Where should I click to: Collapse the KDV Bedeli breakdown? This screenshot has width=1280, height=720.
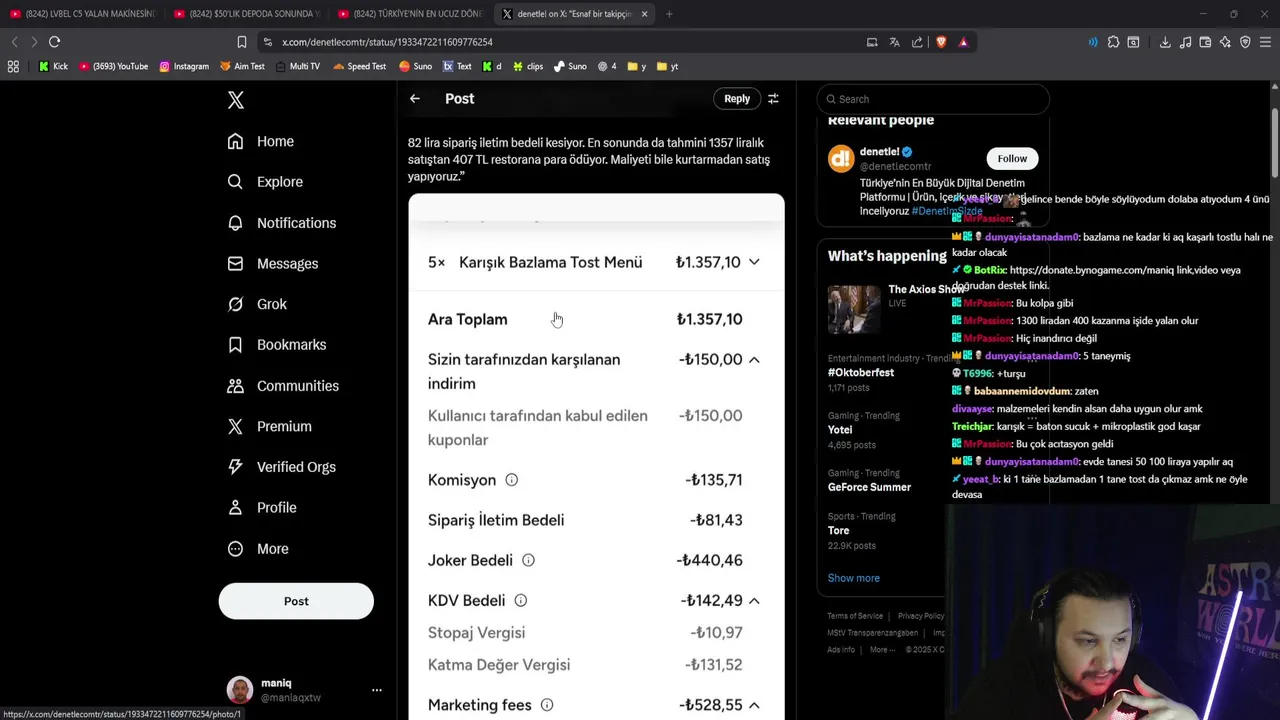click(x=754, y=600)
